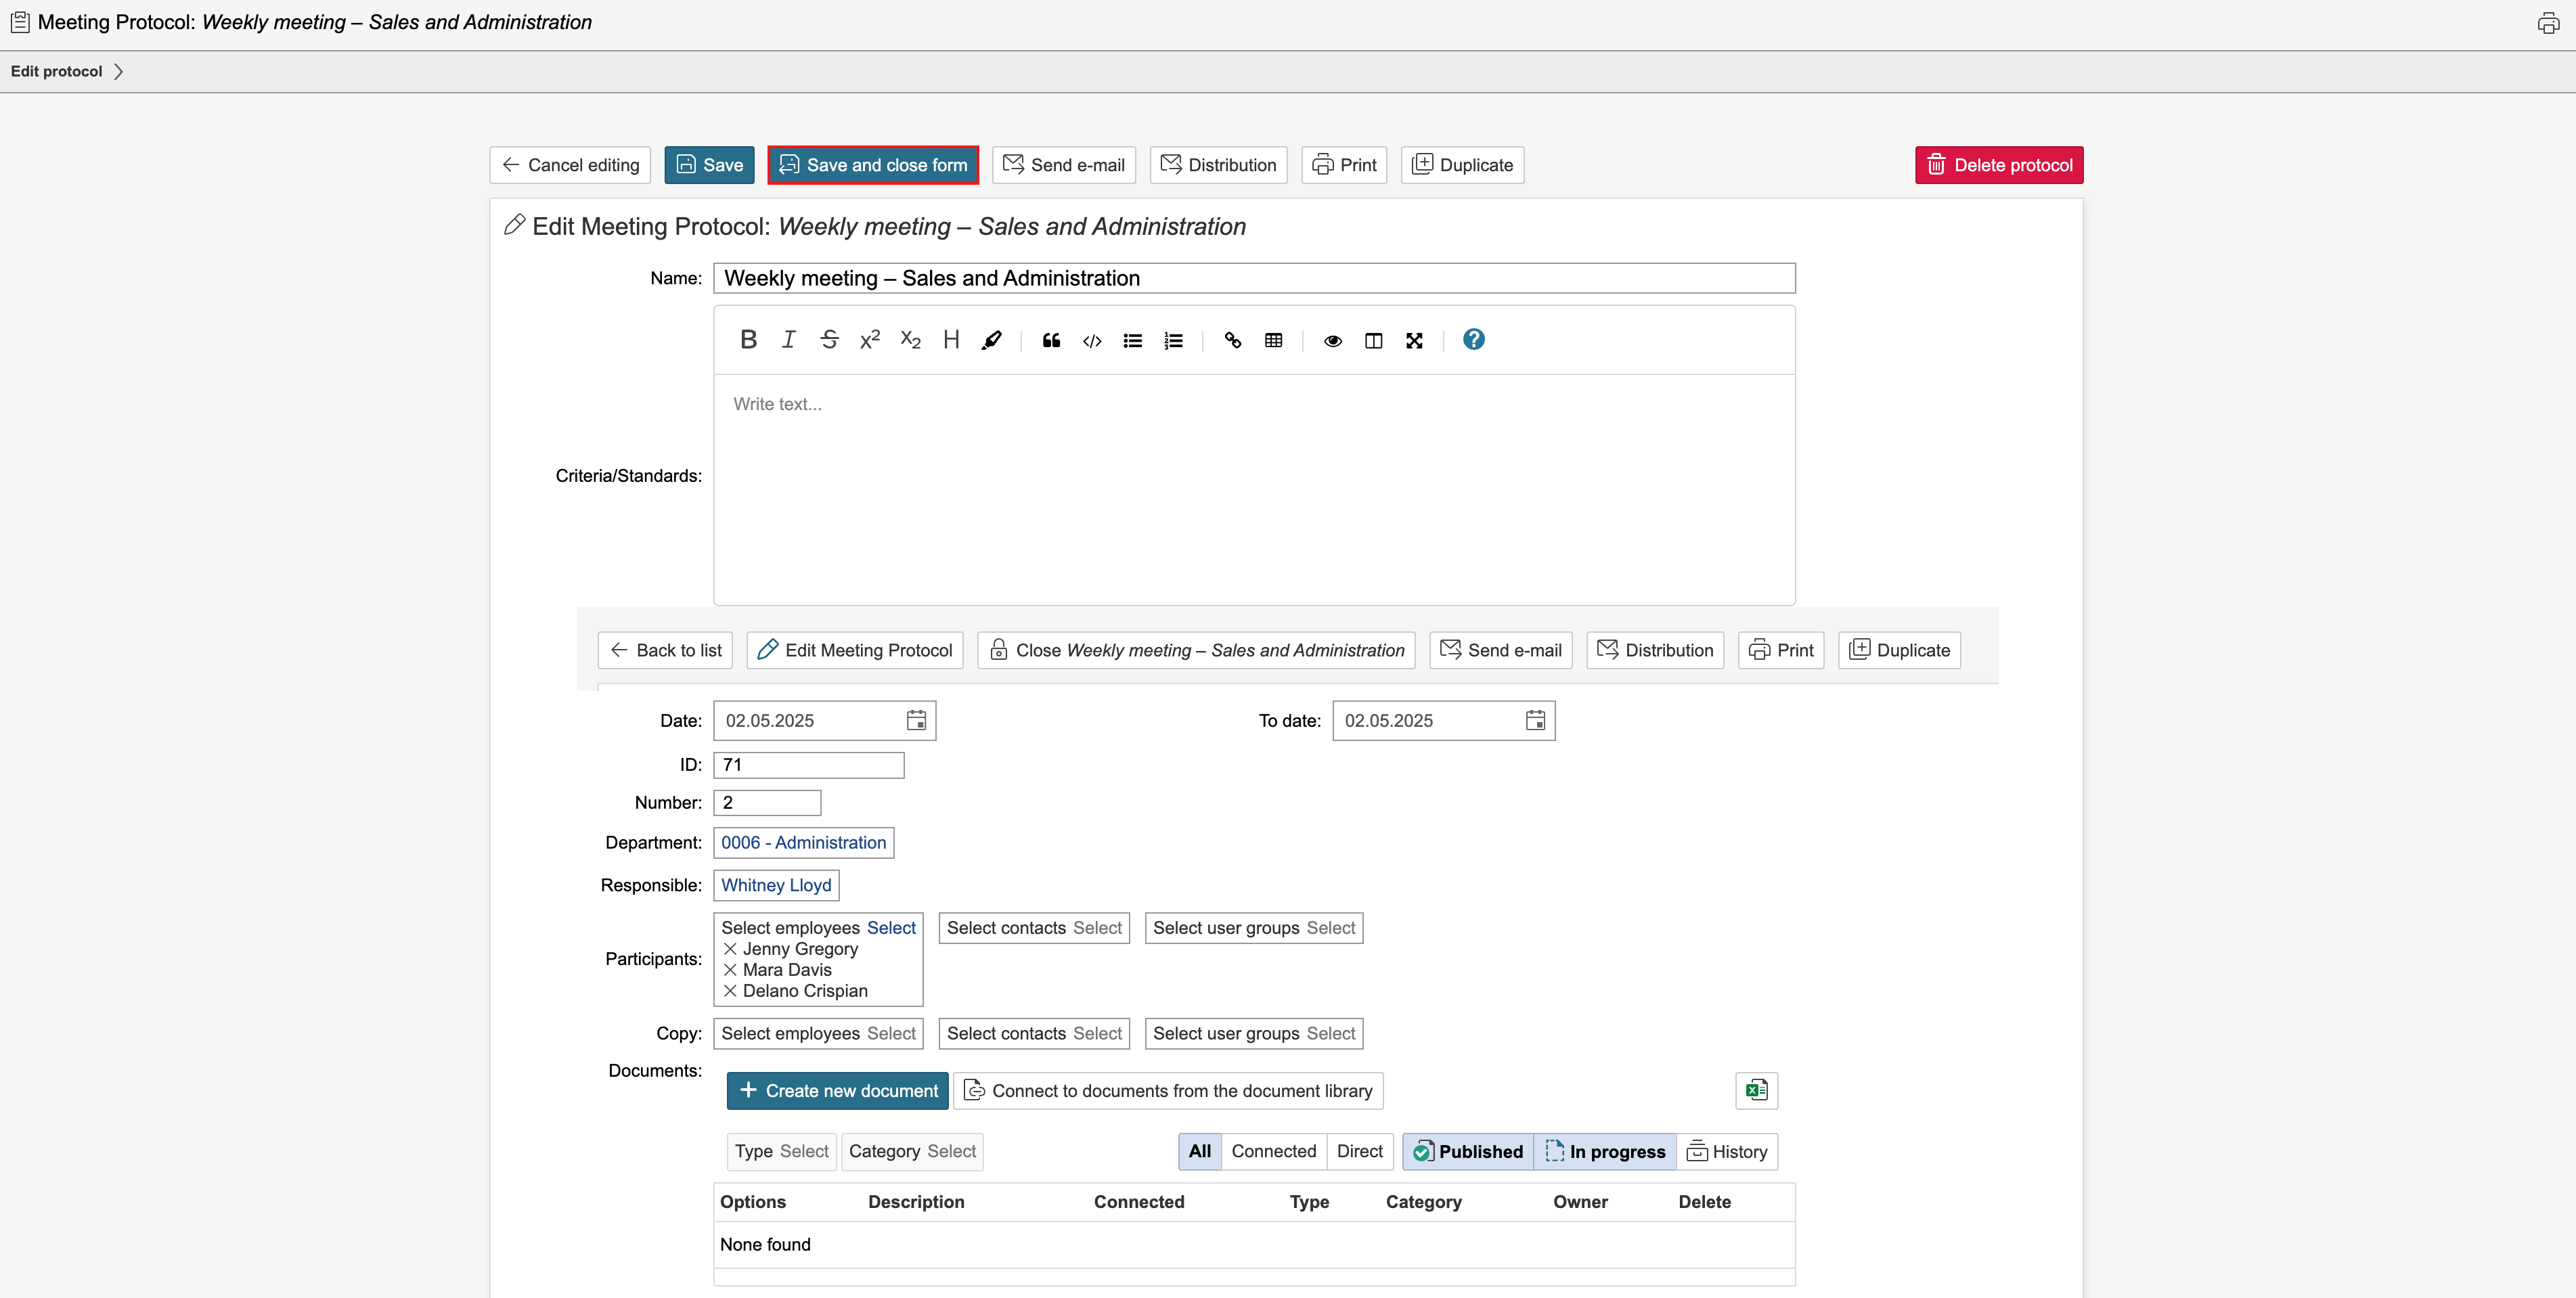Click the strikethrough formatting icon
Viewport: 2576px width, 1298px height.
coord(829,340)
